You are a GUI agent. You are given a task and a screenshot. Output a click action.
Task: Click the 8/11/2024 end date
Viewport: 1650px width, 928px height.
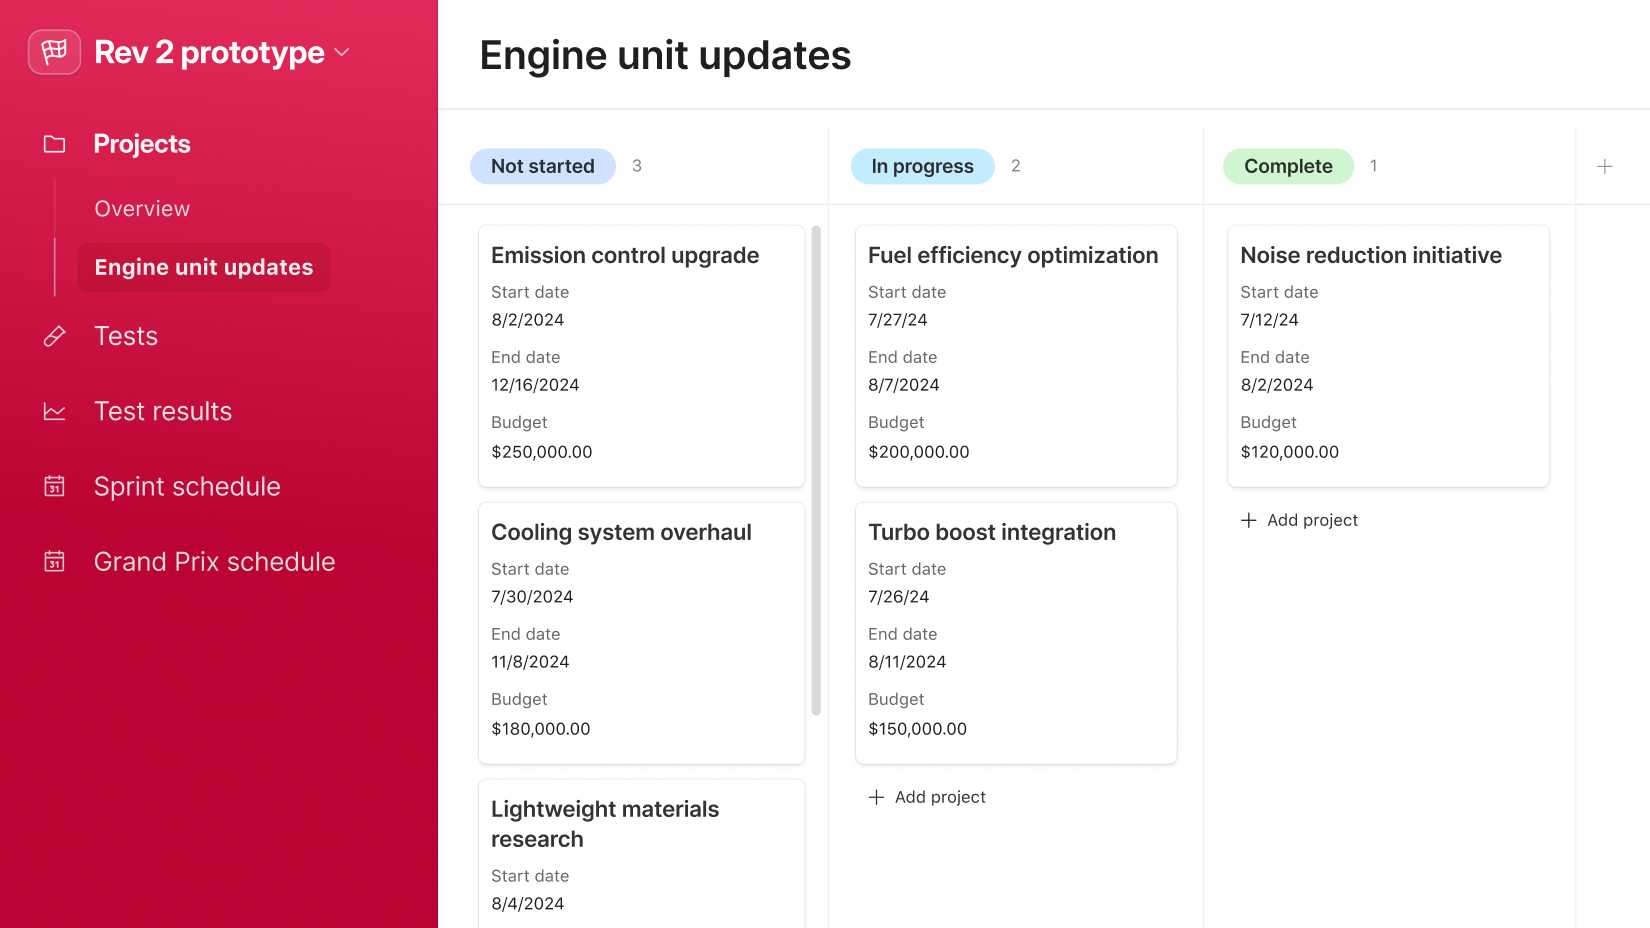(907, 662)
